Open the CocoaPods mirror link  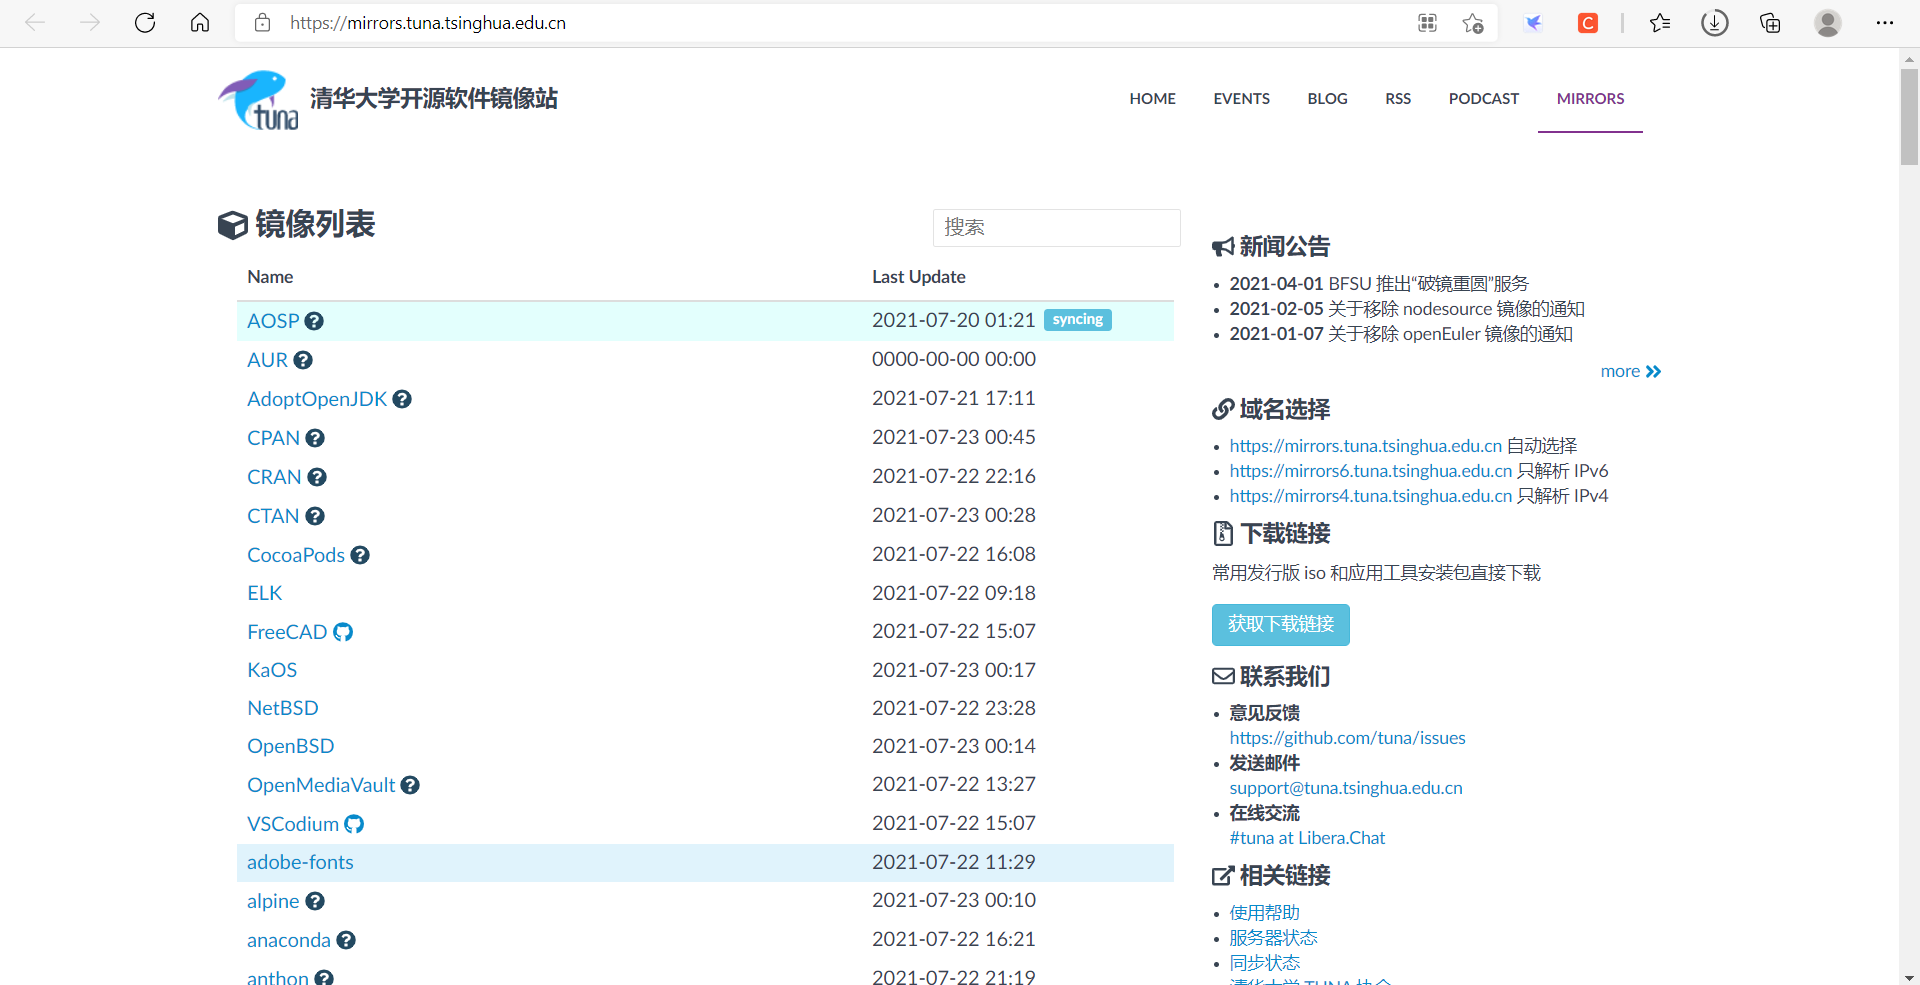coord(296,555)
